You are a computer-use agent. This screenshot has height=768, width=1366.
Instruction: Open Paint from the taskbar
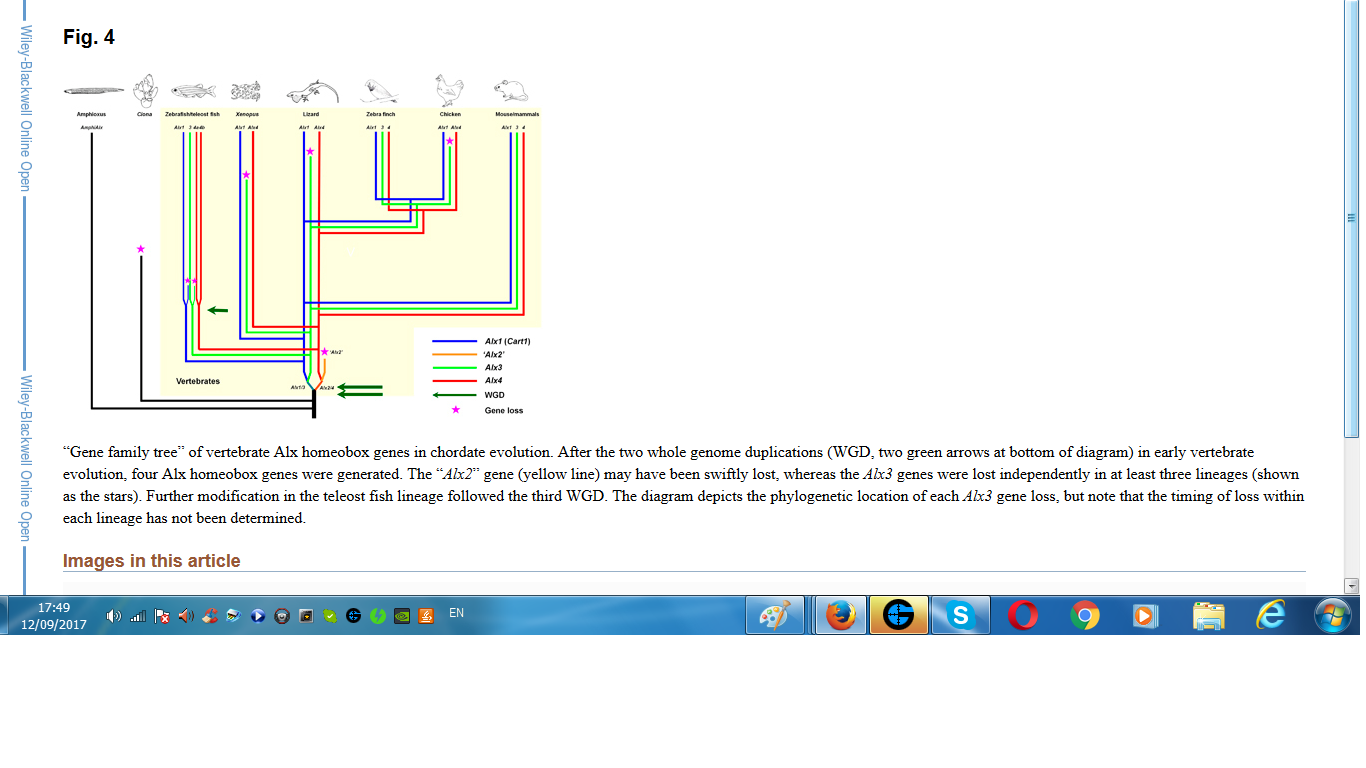point(775,616)
